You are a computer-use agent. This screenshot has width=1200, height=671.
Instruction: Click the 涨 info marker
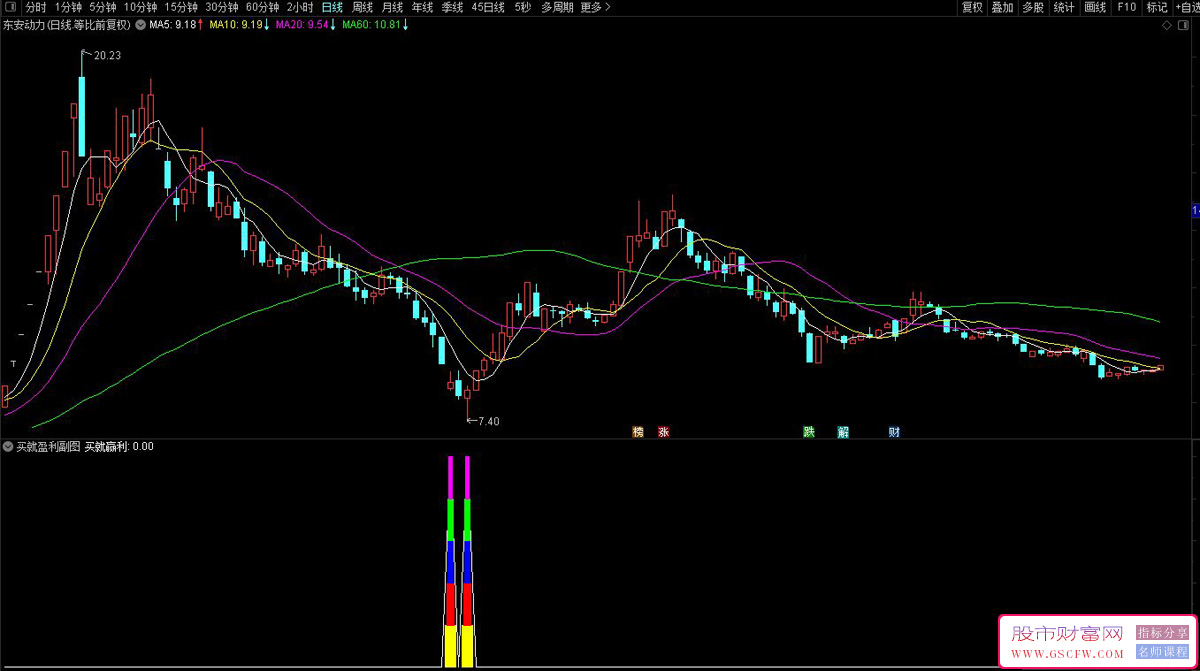coord(663,433)
